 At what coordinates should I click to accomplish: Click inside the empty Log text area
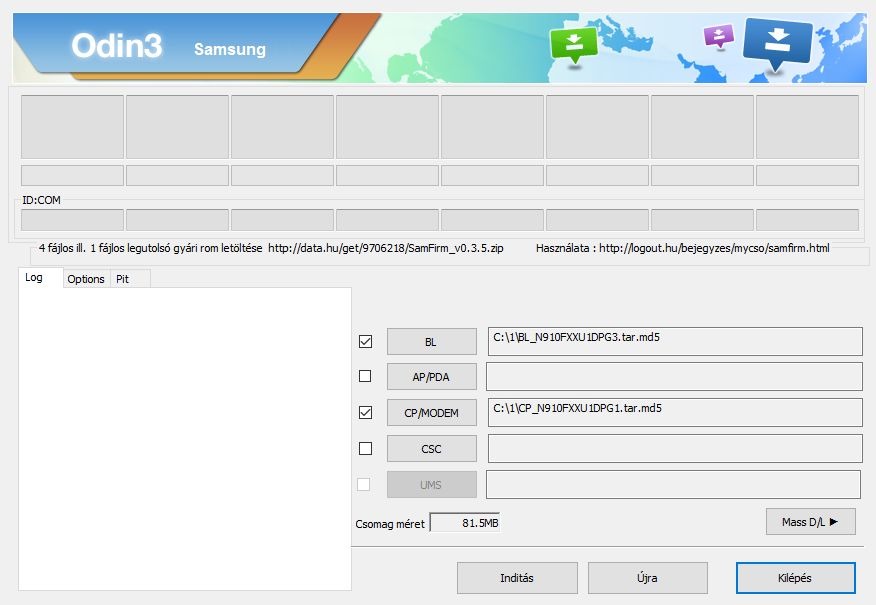(x=185, y=439)
